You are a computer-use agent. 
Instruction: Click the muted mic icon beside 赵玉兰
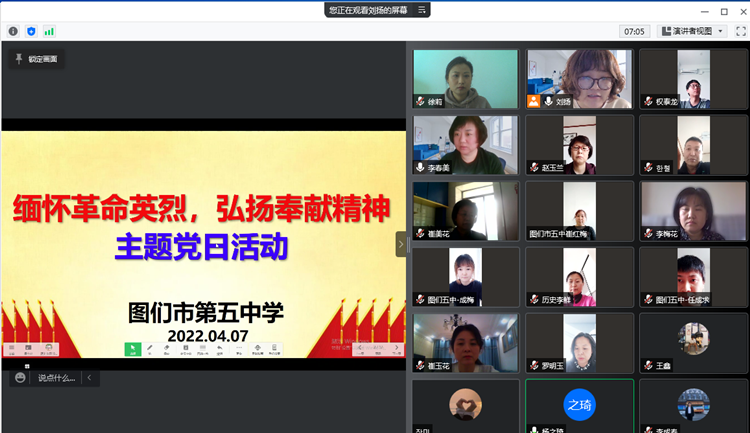[534, 167]
